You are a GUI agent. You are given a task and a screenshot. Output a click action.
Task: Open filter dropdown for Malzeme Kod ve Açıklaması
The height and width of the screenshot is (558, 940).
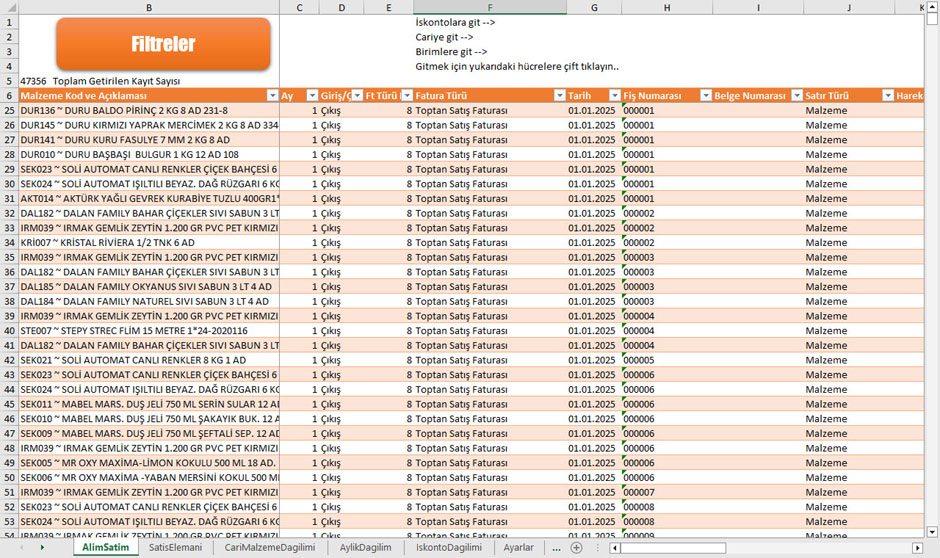(x=272, y=95)
